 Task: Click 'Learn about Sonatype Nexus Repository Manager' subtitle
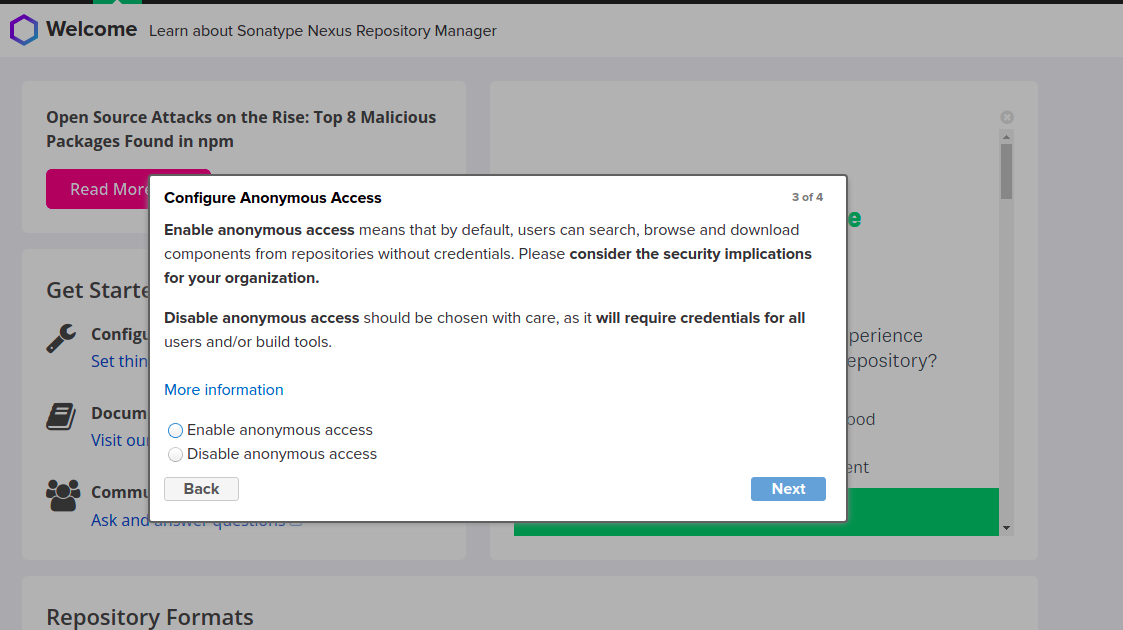pyautogui.click(x=322, y=31)
